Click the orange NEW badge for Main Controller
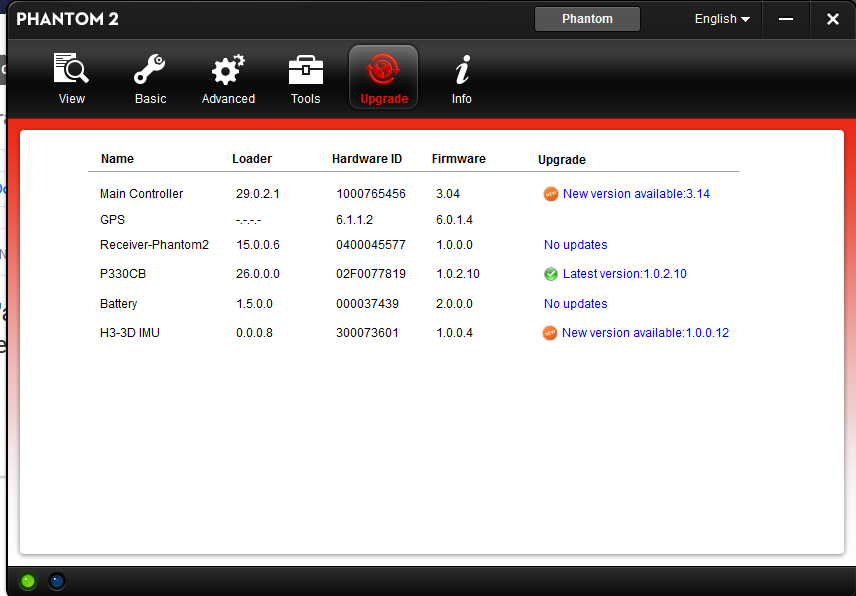Viewport: 856px width, 596px height. [x=551, y=194]
